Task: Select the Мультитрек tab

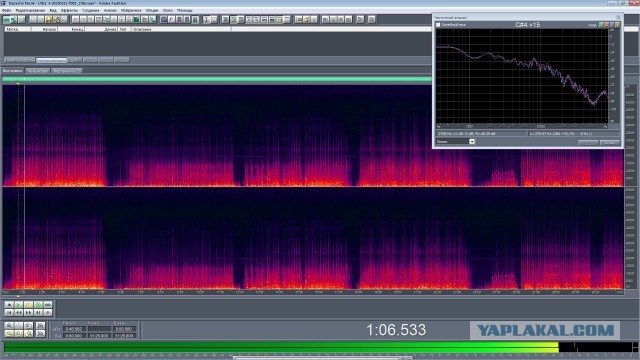Action: (38, 71)
